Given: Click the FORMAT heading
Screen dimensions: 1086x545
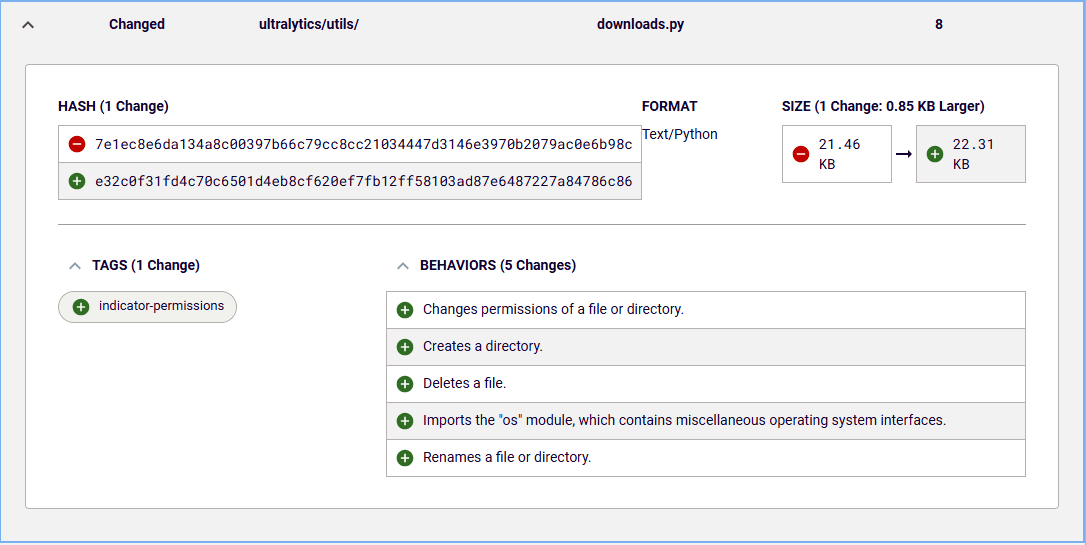Looking at the screenshot, I should click(670, 107).
